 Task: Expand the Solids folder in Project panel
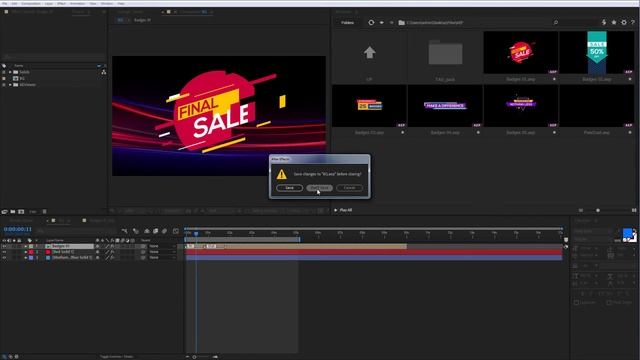(10, 72)
